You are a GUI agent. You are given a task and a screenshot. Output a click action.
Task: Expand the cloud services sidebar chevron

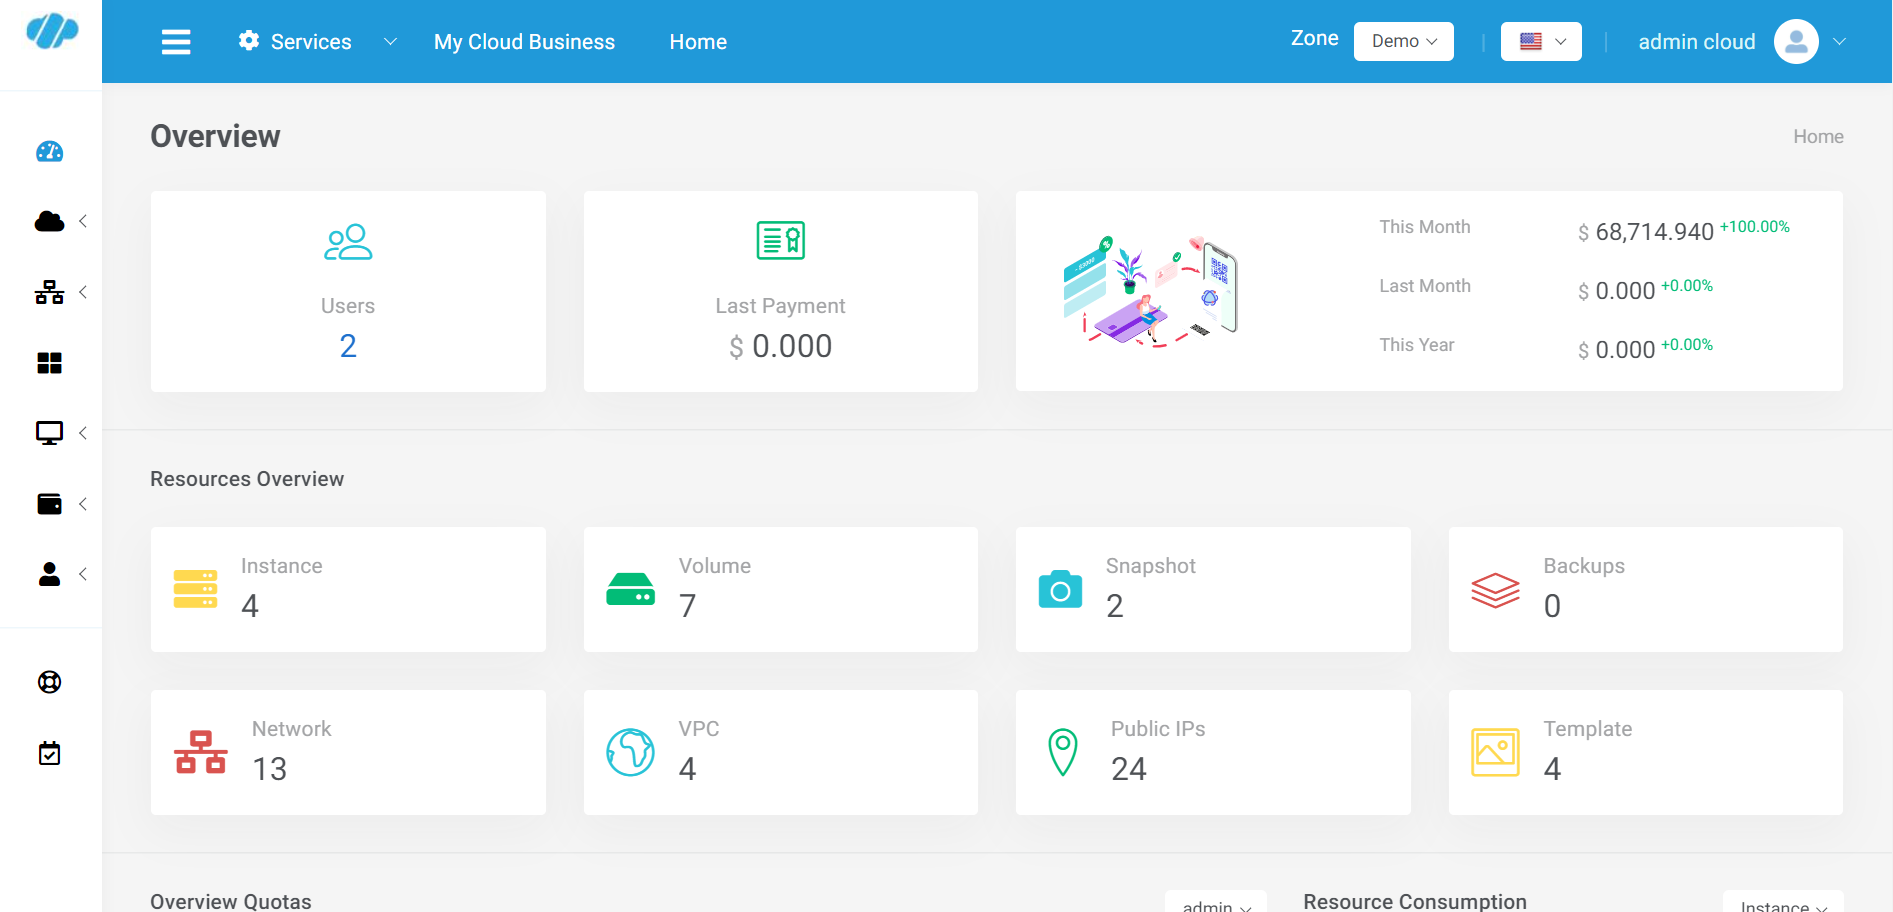83,221
